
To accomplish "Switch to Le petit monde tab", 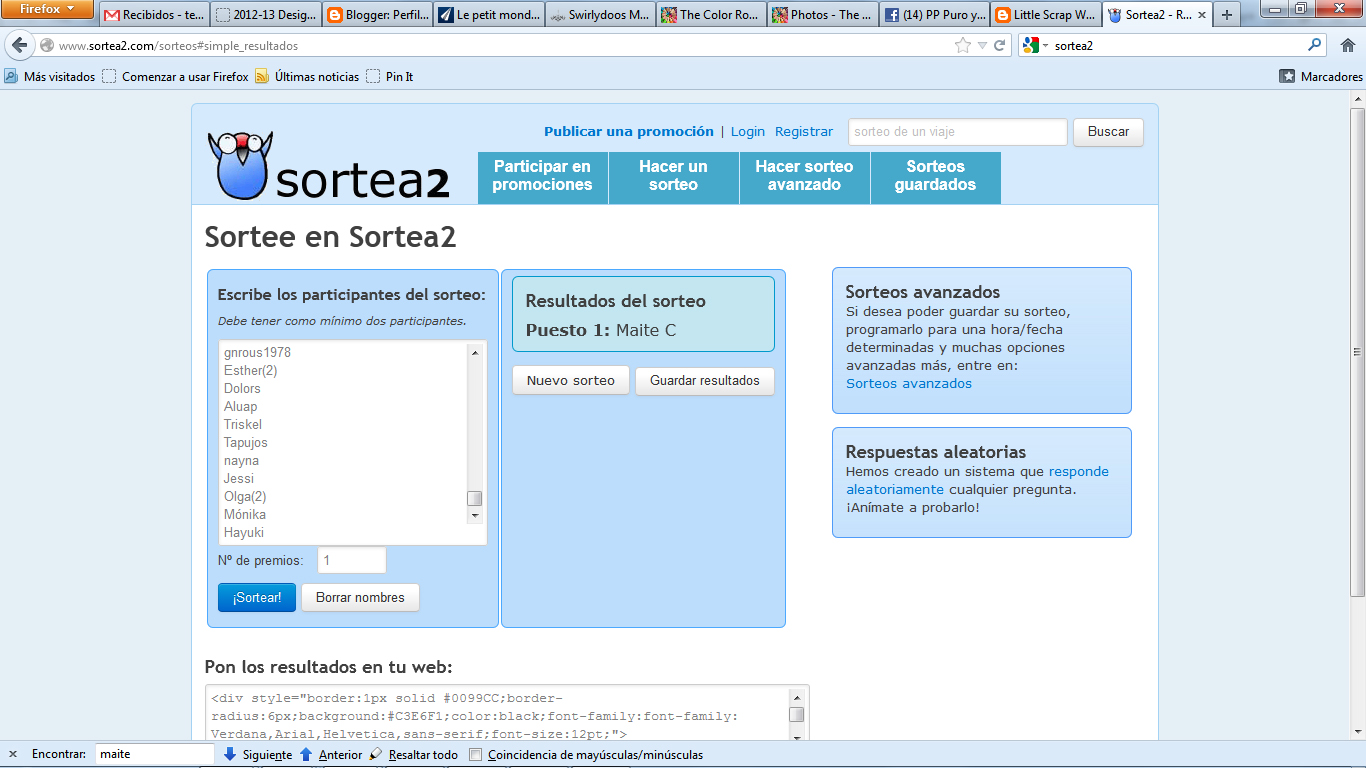I will pos(489,15).
